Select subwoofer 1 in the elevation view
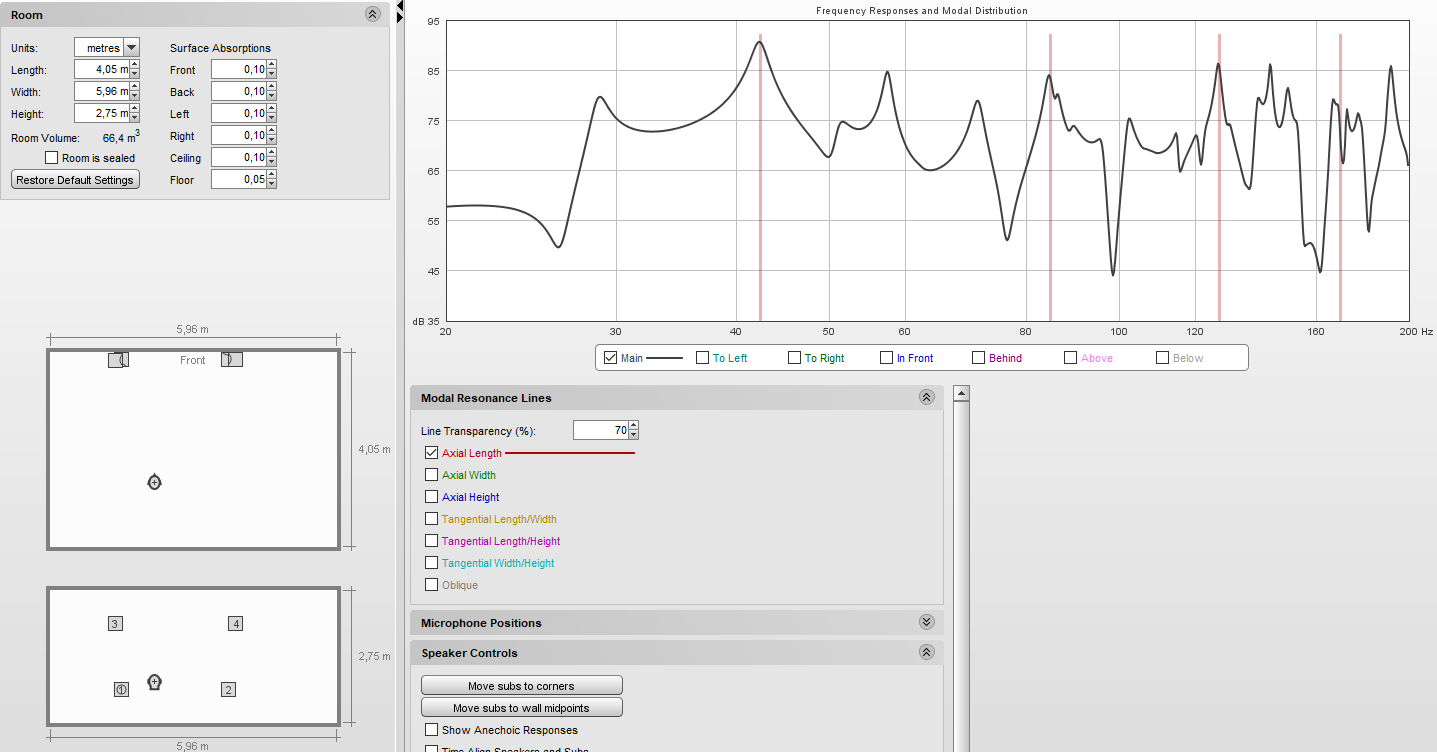 point(121,689)
